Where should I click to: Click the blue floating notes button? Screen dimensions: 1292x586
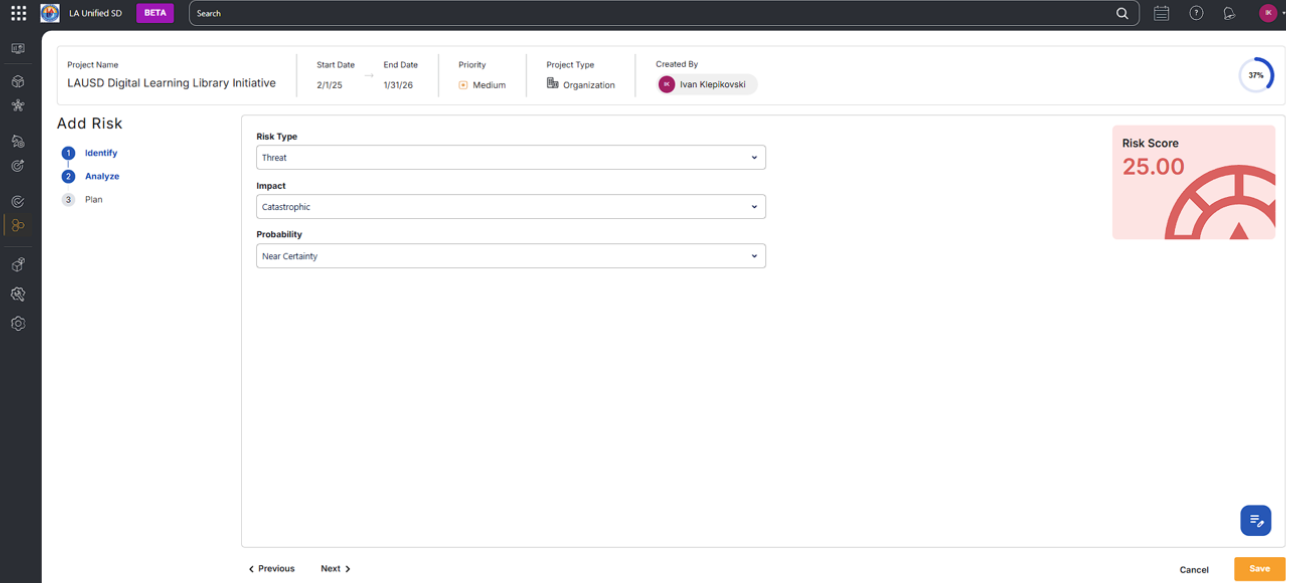click(x=1256, y=520)
